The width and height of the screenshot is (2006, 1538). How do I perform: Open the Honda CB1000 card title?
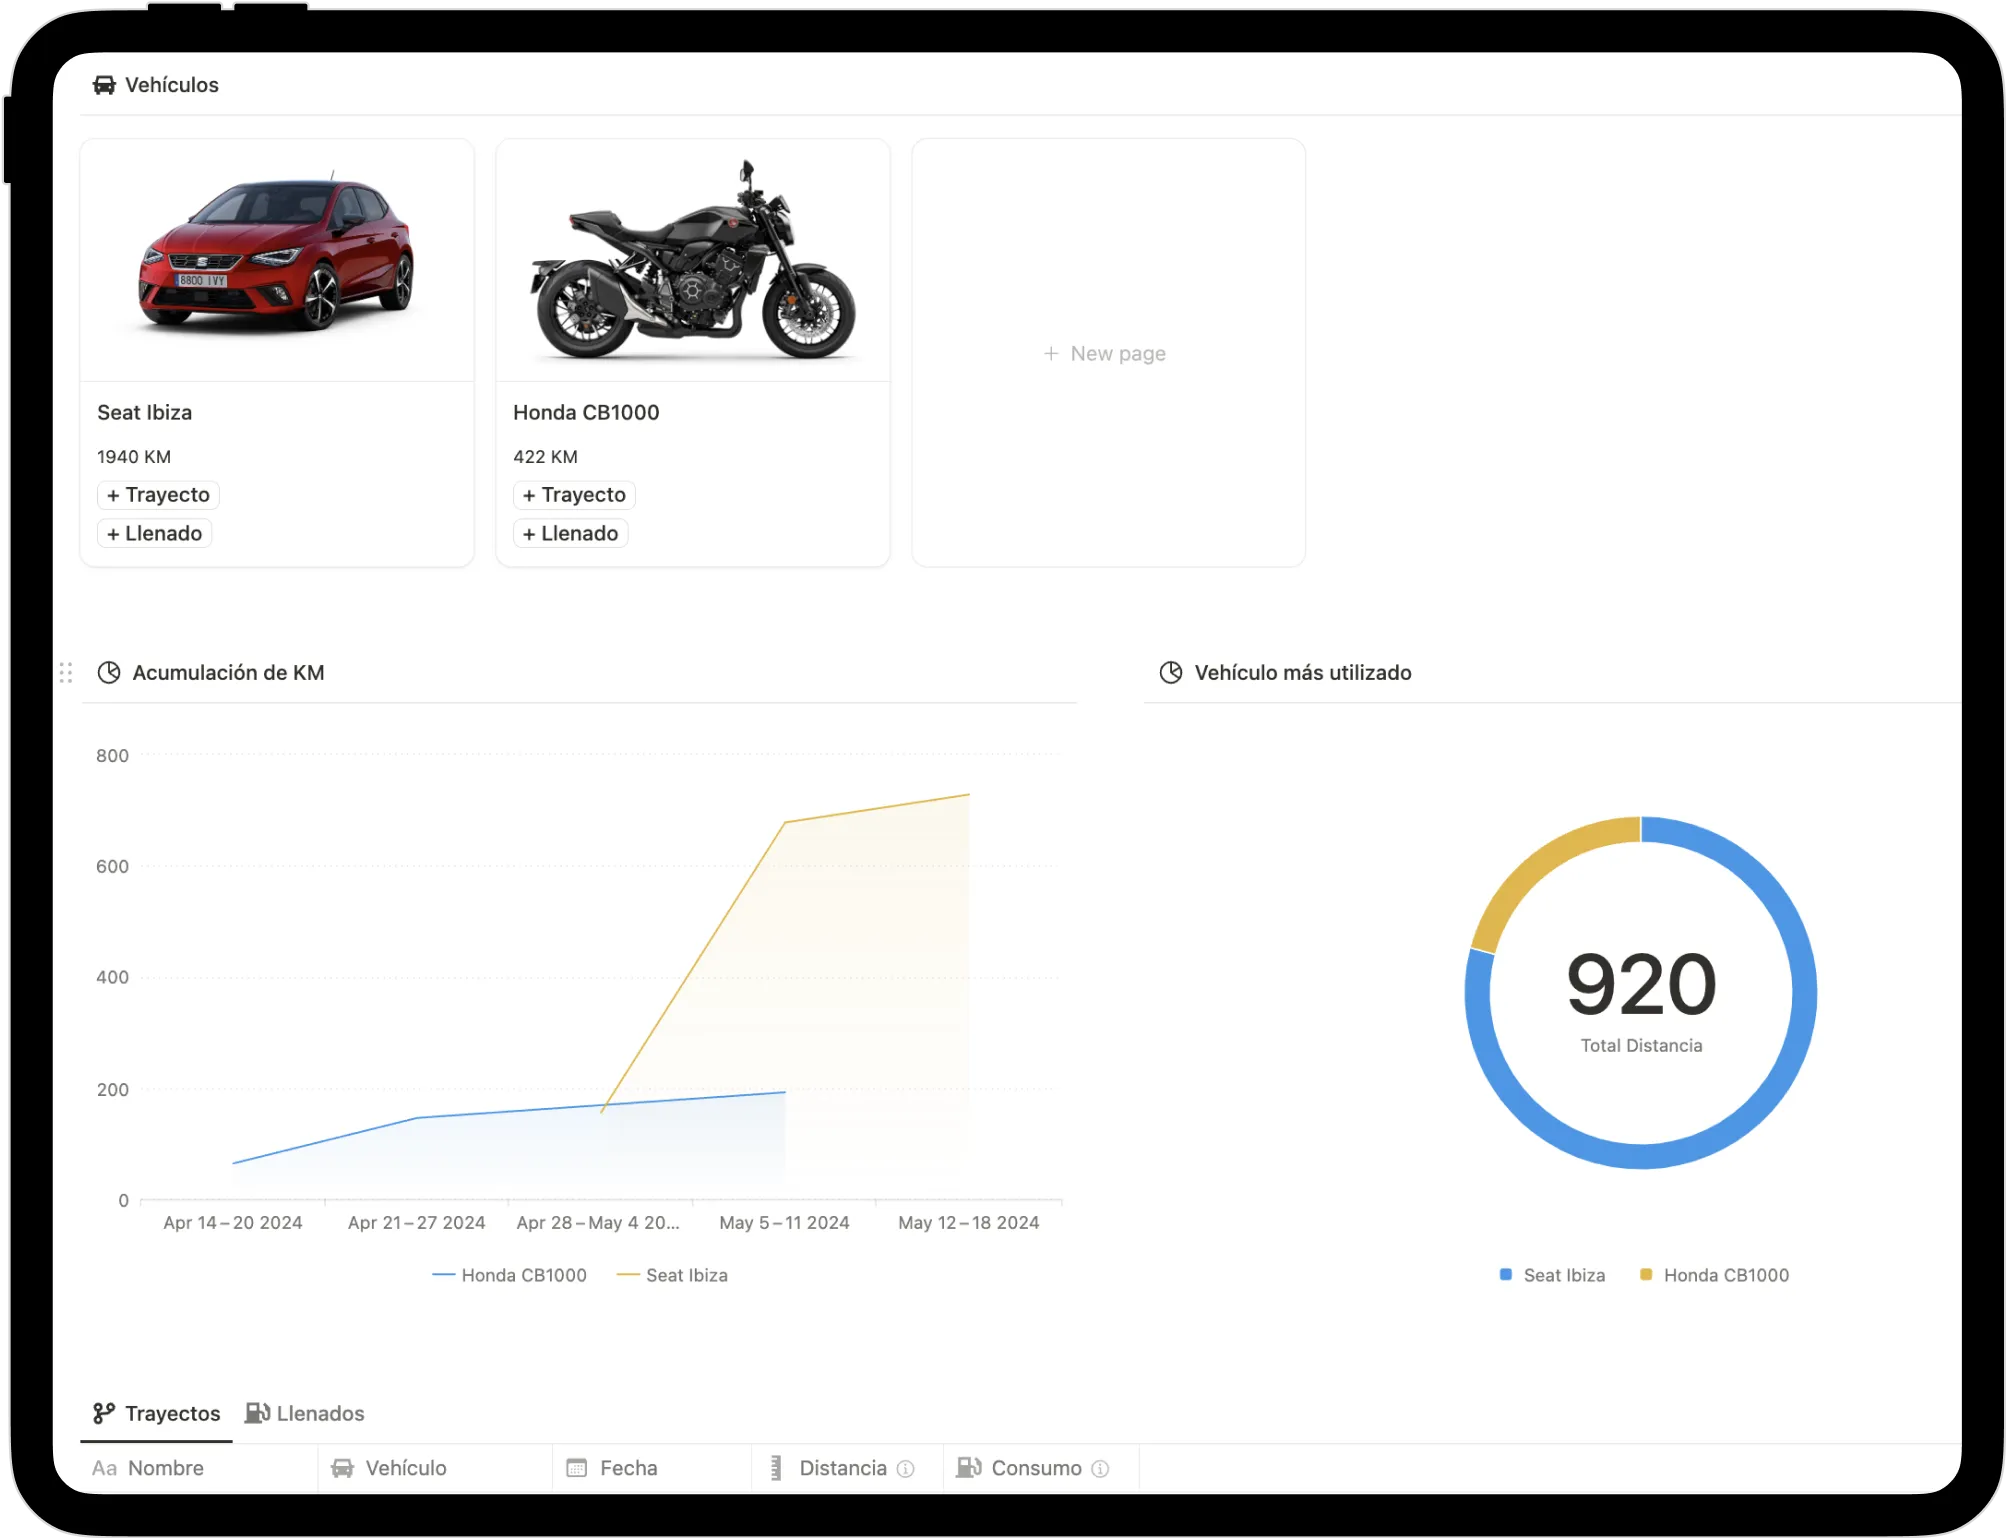point(586,412)
